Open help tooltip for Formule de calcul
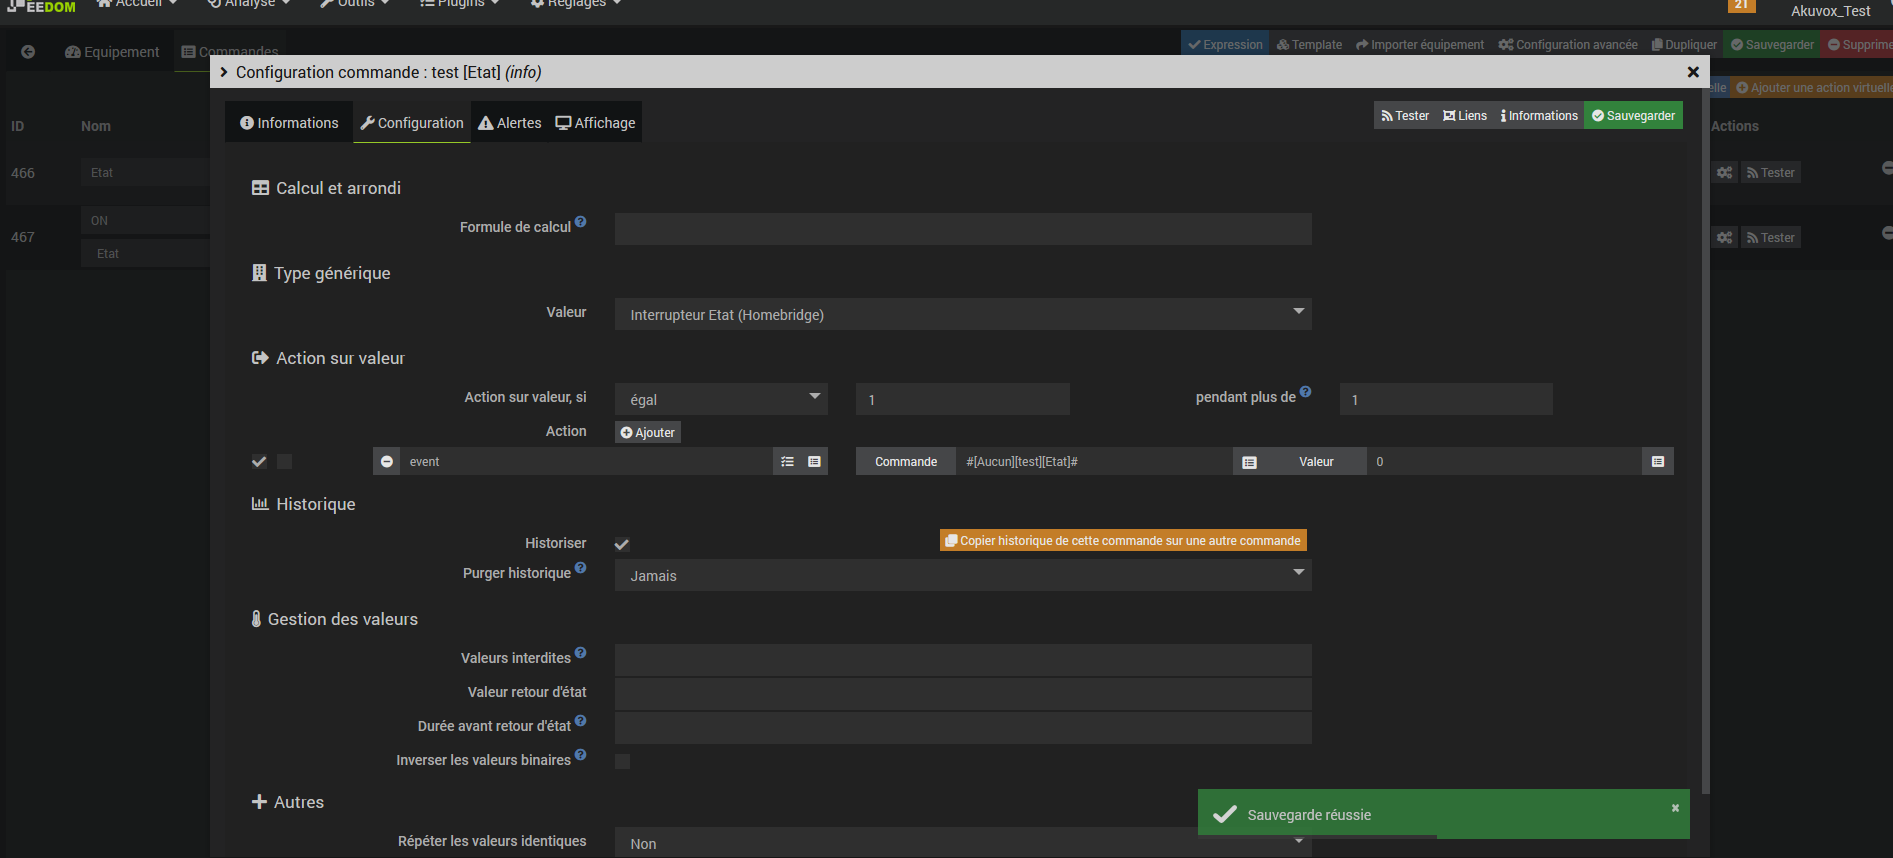This screenshot has height=858, width=1893. click(x=581, y=222)
